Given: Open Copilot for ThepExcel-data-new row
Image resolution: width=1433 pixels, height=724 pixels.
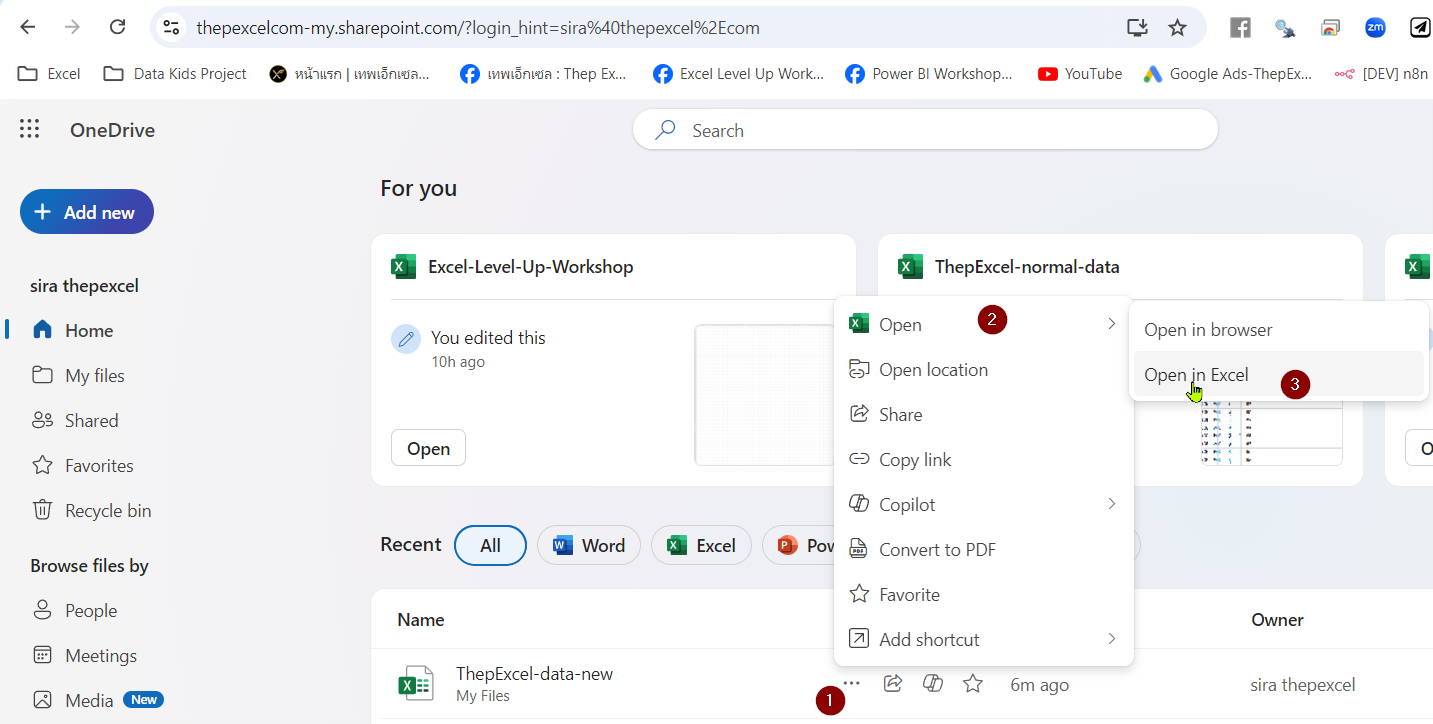Looking at the screenshot, I should (932, 683).
